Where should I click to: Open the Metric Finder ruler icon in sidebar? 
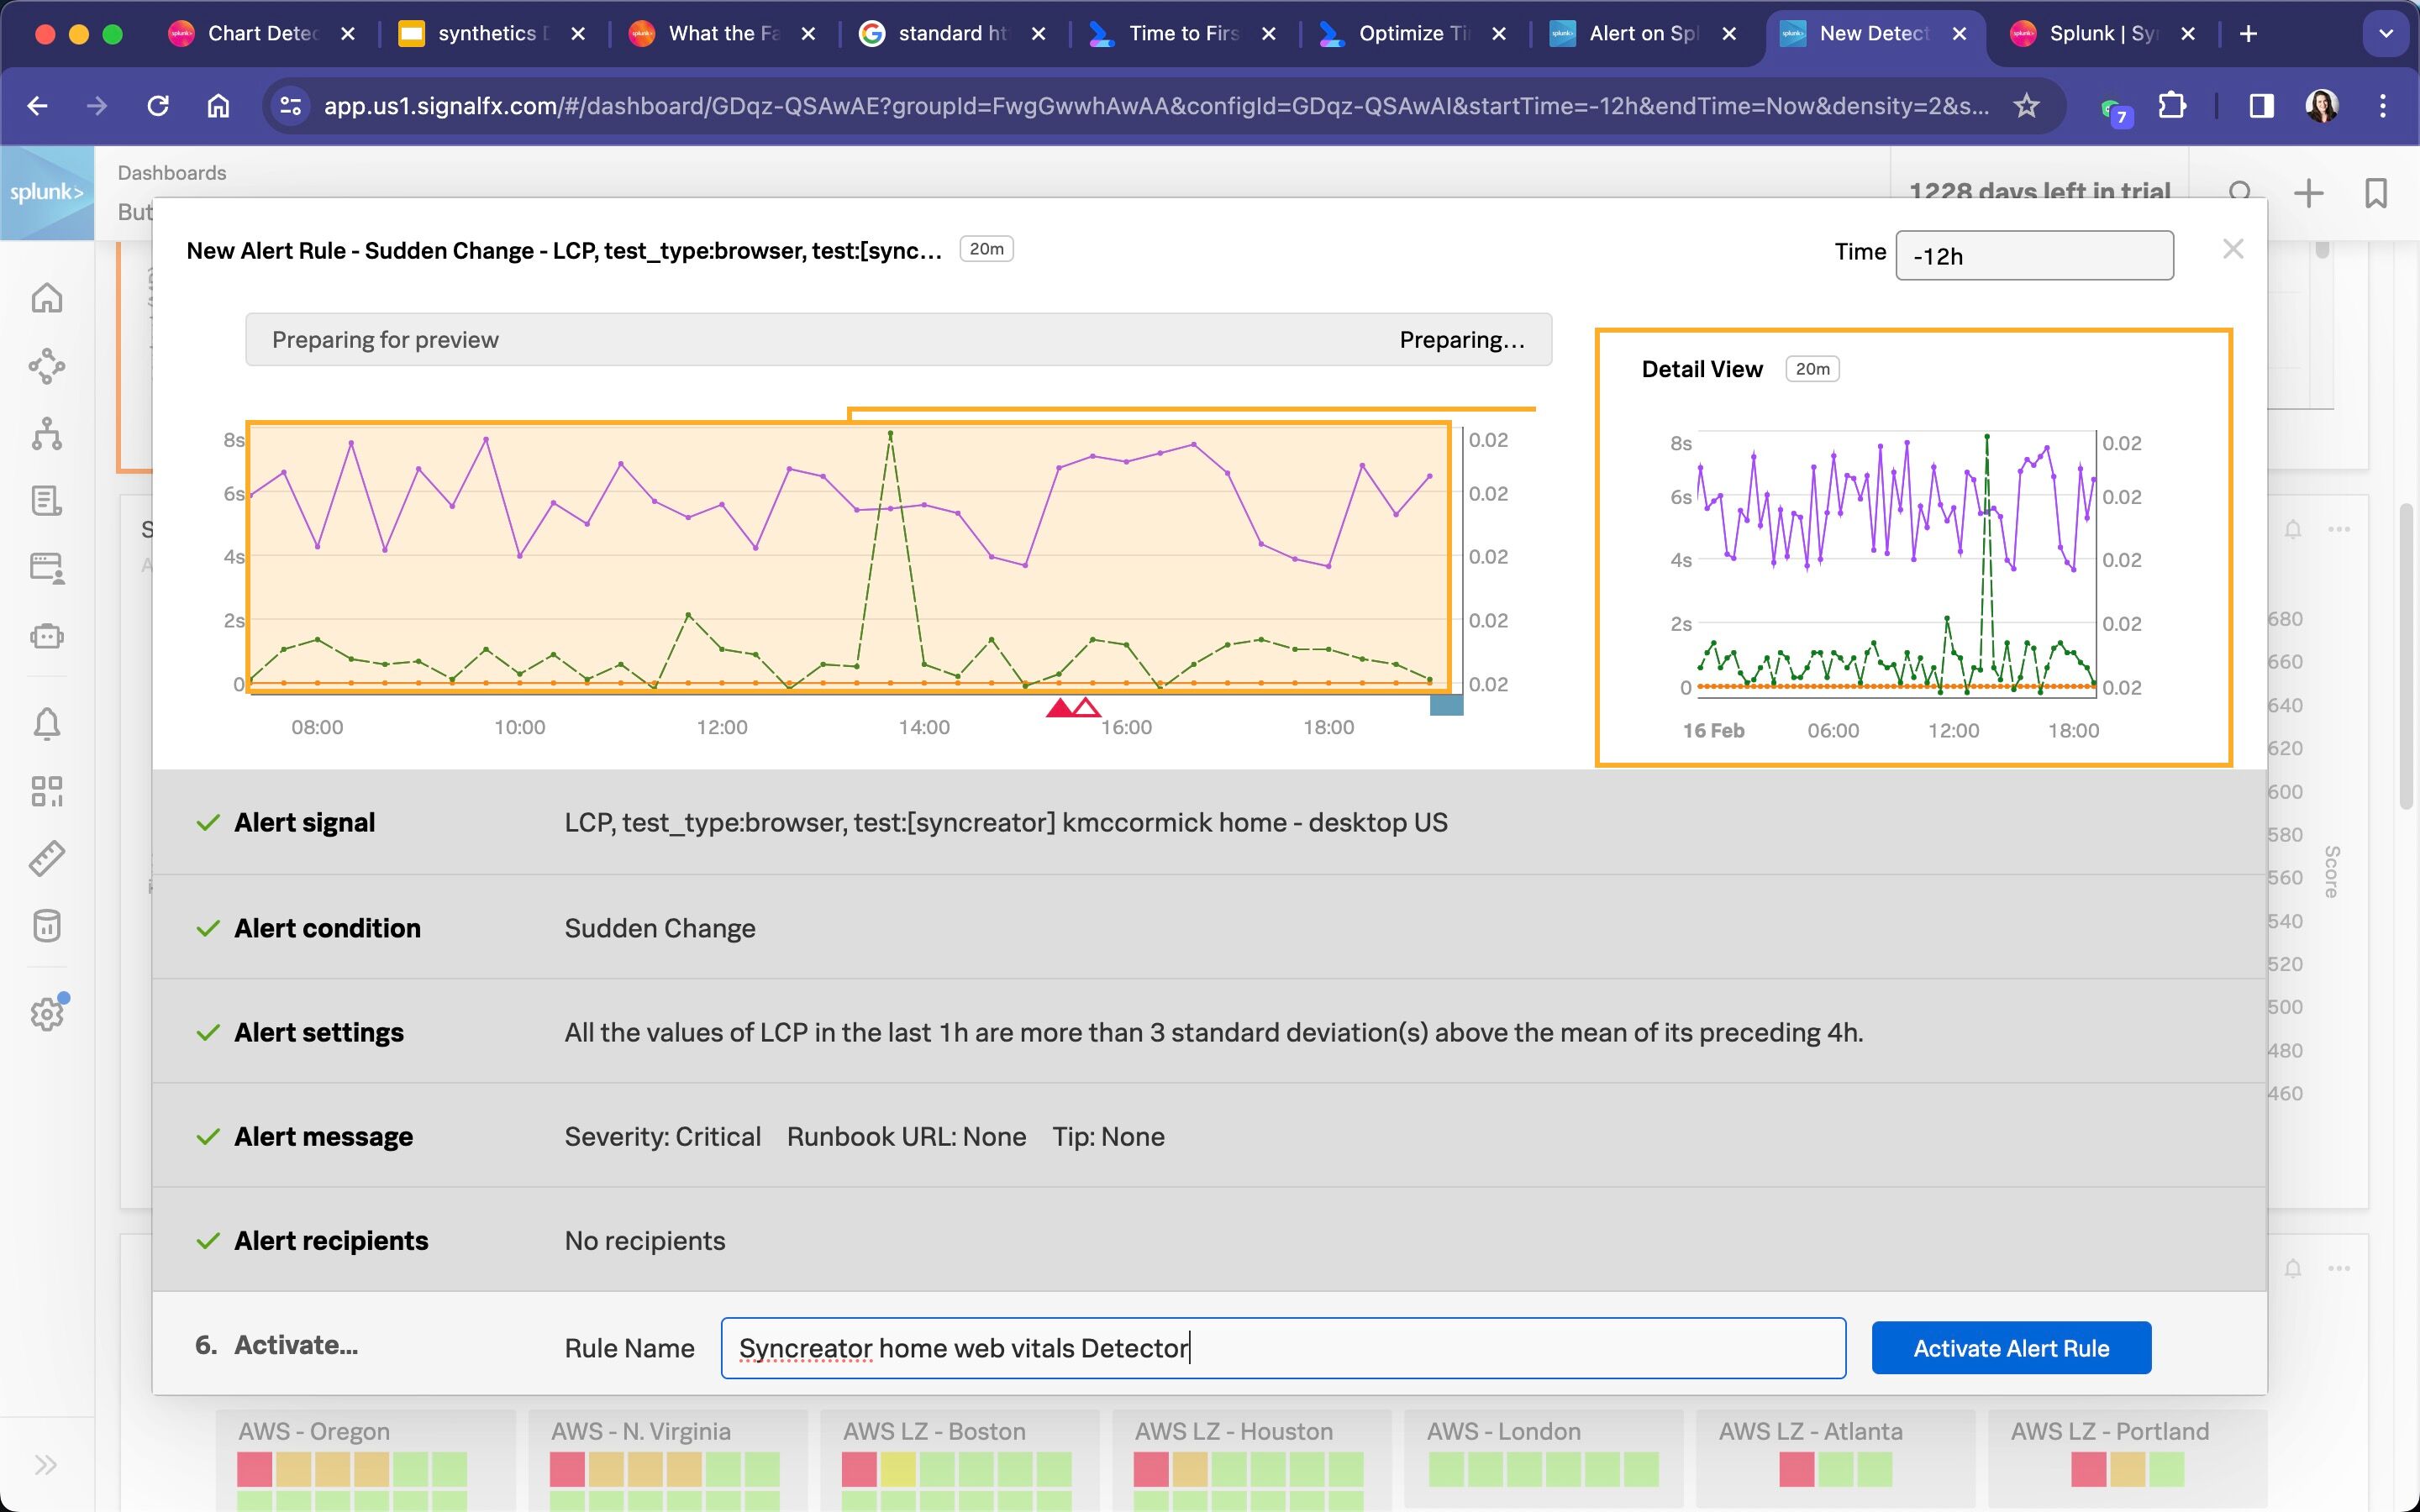pos(47,858)
